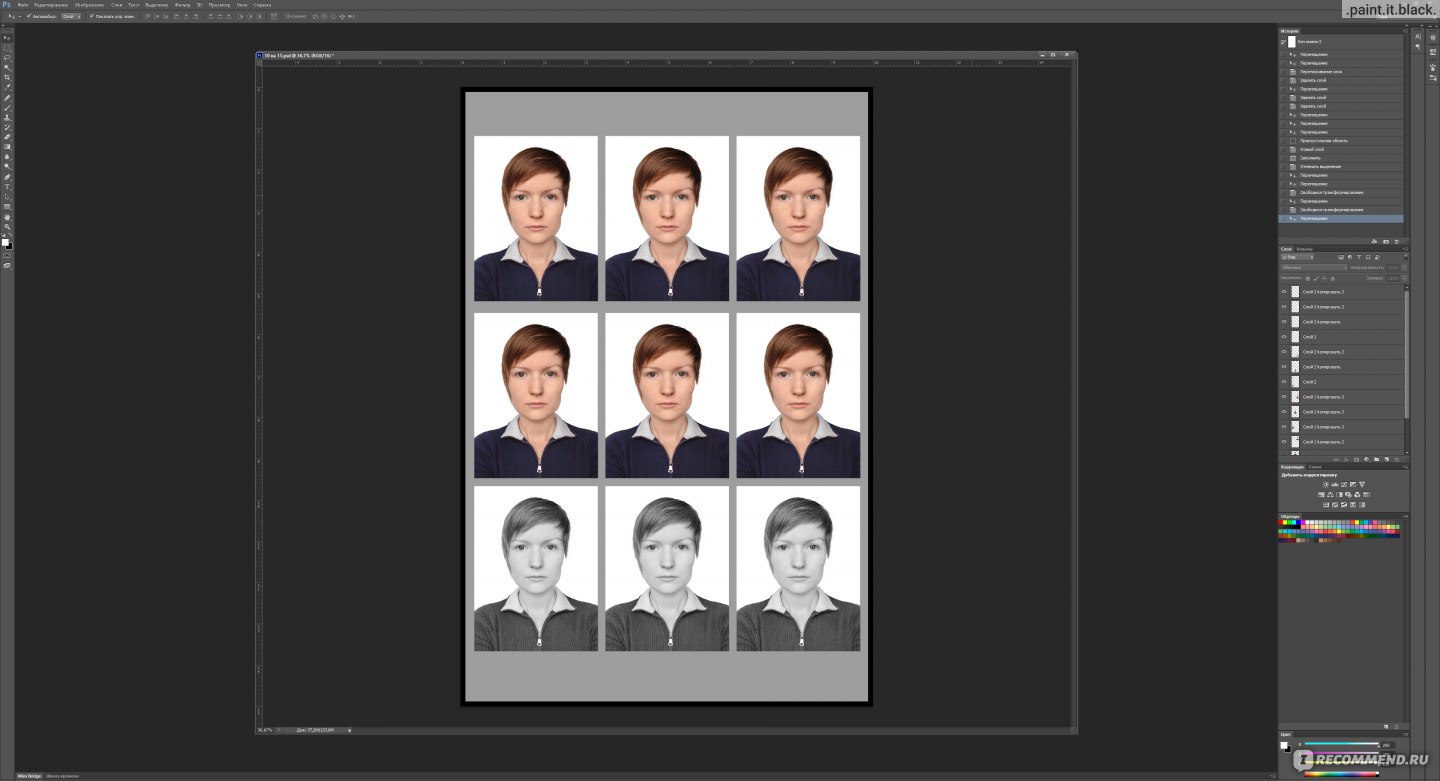Open the Фильтр menu
The width and height of the screenshot is (1440, 781).
coord(181,5)
